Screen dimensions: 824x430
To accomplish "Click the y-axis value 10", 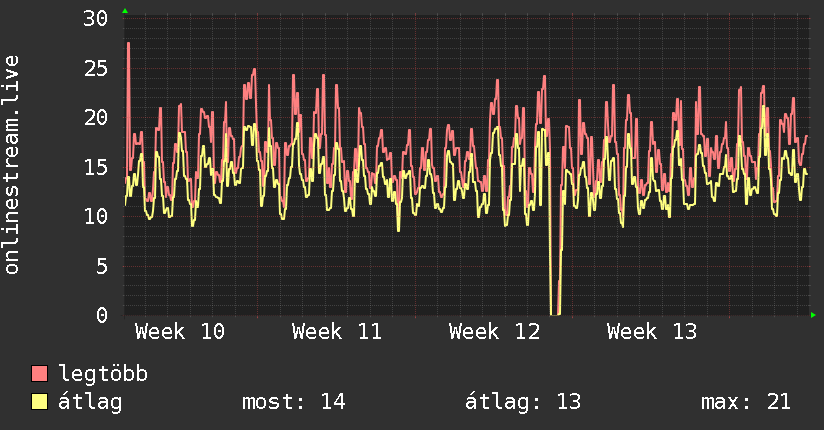I will (x=96, y=216).
